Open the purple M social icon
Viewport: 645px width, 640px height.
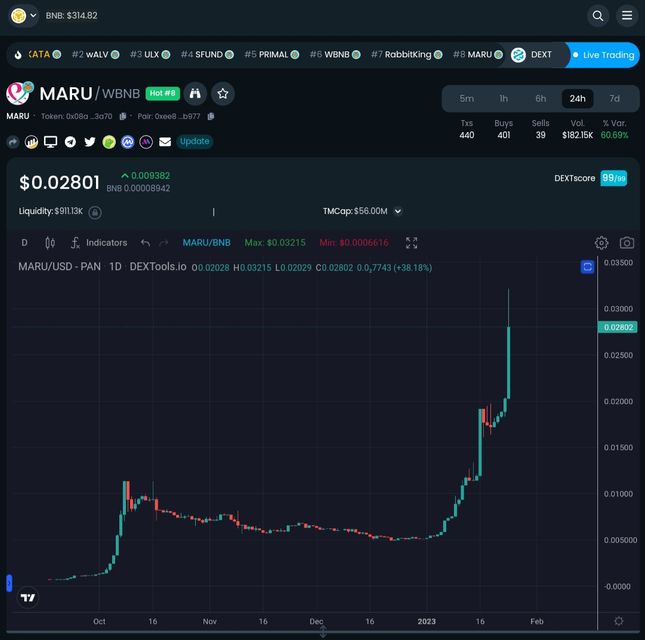tap(146, 142)
